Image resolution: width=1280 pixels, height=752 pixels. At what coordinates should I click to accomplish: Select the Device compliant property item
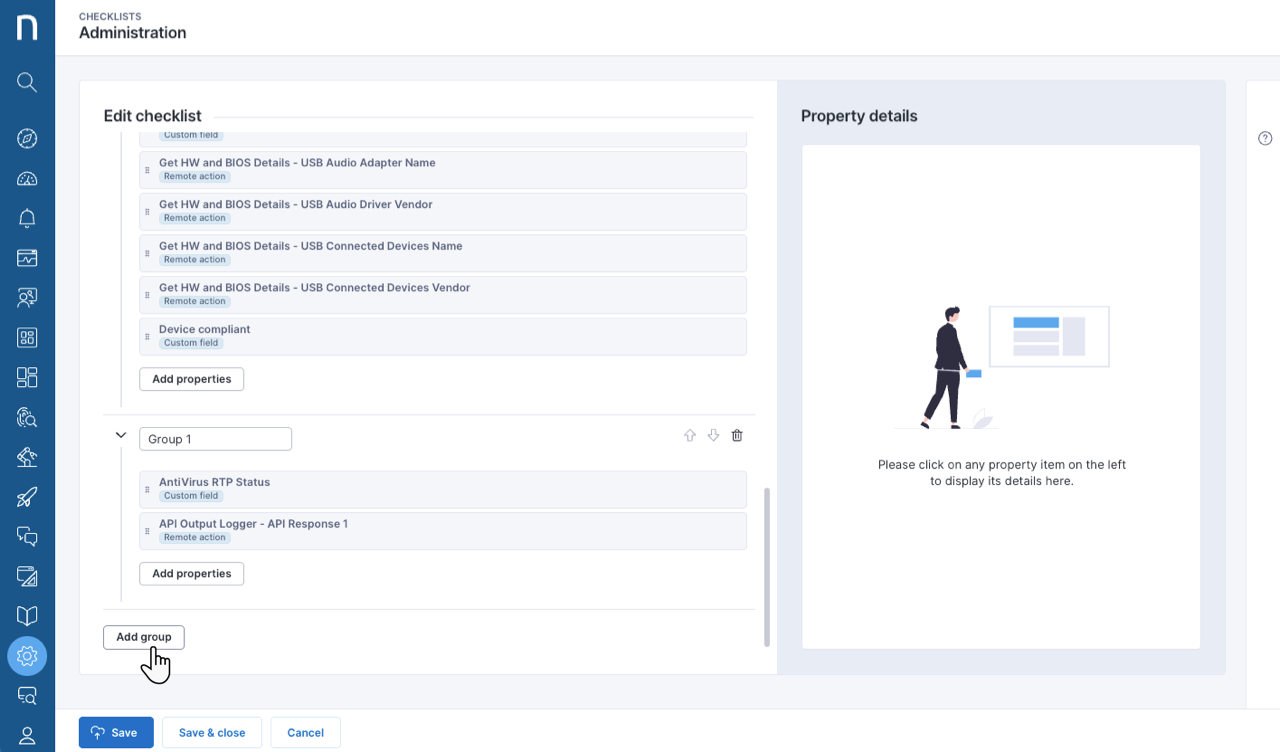[x=443, y=336]
